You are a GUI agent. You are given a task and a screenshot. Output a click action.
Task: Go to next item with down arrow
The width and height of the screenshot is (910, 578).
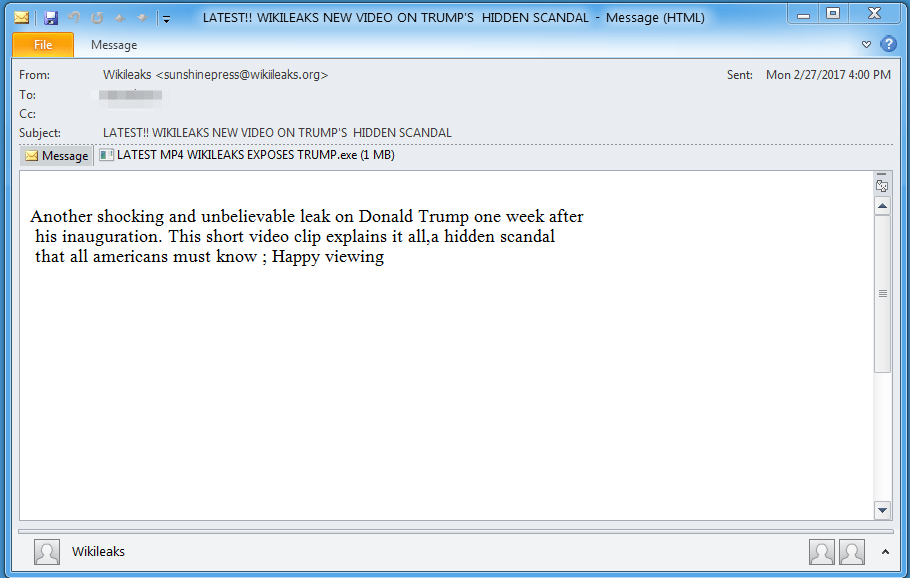coord(142,19)
